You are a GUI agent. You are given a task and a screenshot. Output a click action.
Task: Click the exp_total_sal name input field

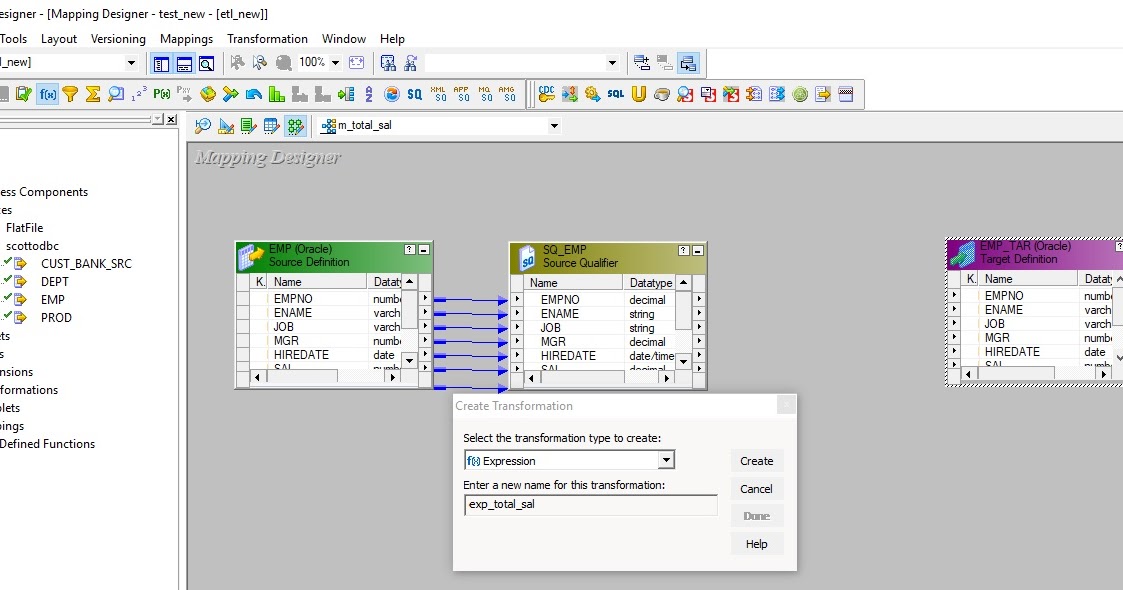click(590, 506)
